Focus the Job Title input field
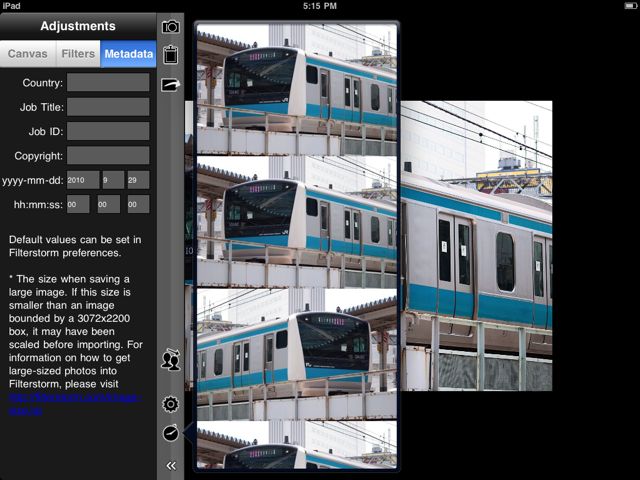 click(108, 107)
